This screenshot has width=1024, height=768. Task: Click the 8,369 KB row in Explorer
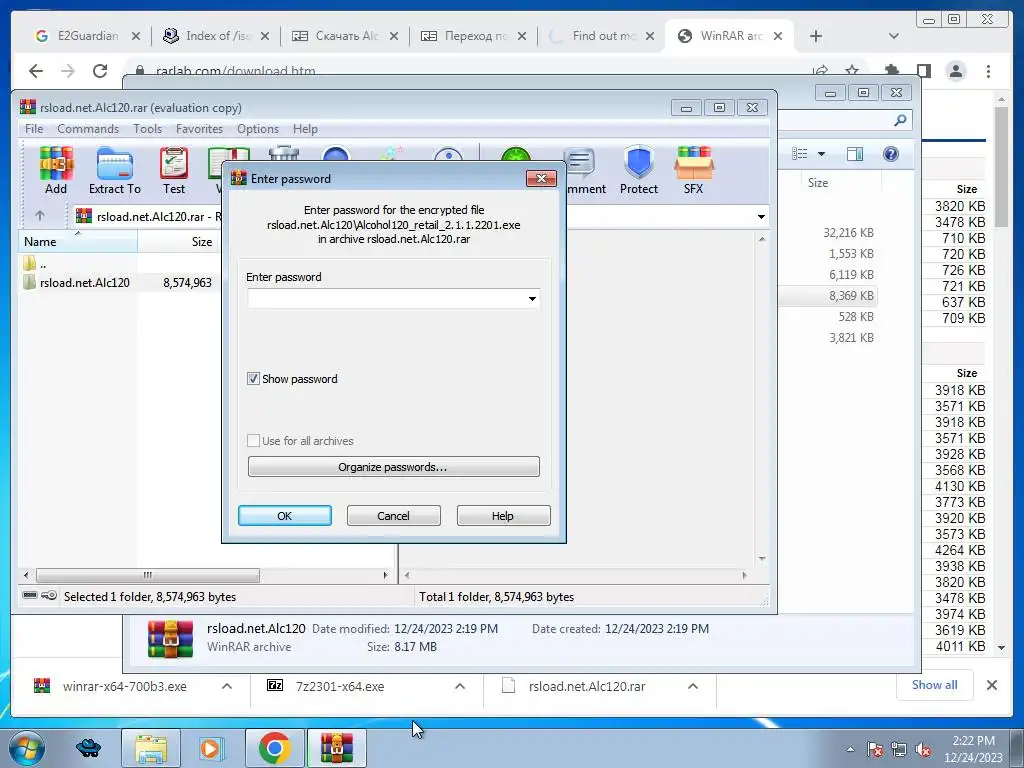coord(829,296)
